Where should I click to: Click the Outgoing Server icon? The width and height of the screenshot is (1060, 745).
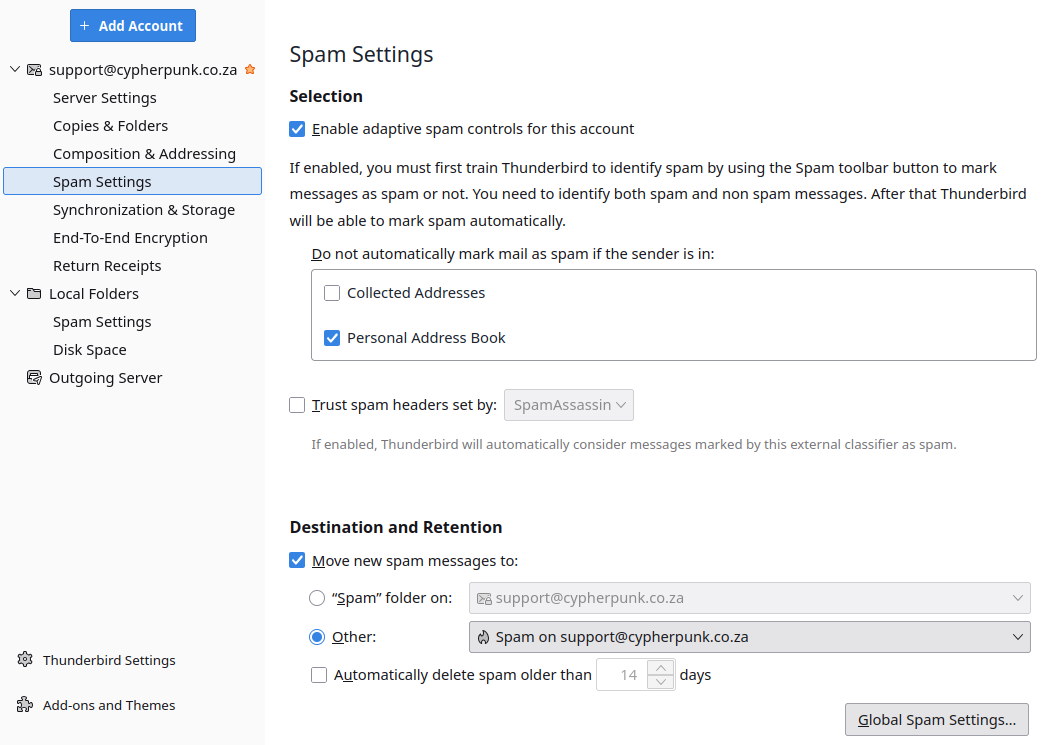pyautogui.click(x=34, y=377)
